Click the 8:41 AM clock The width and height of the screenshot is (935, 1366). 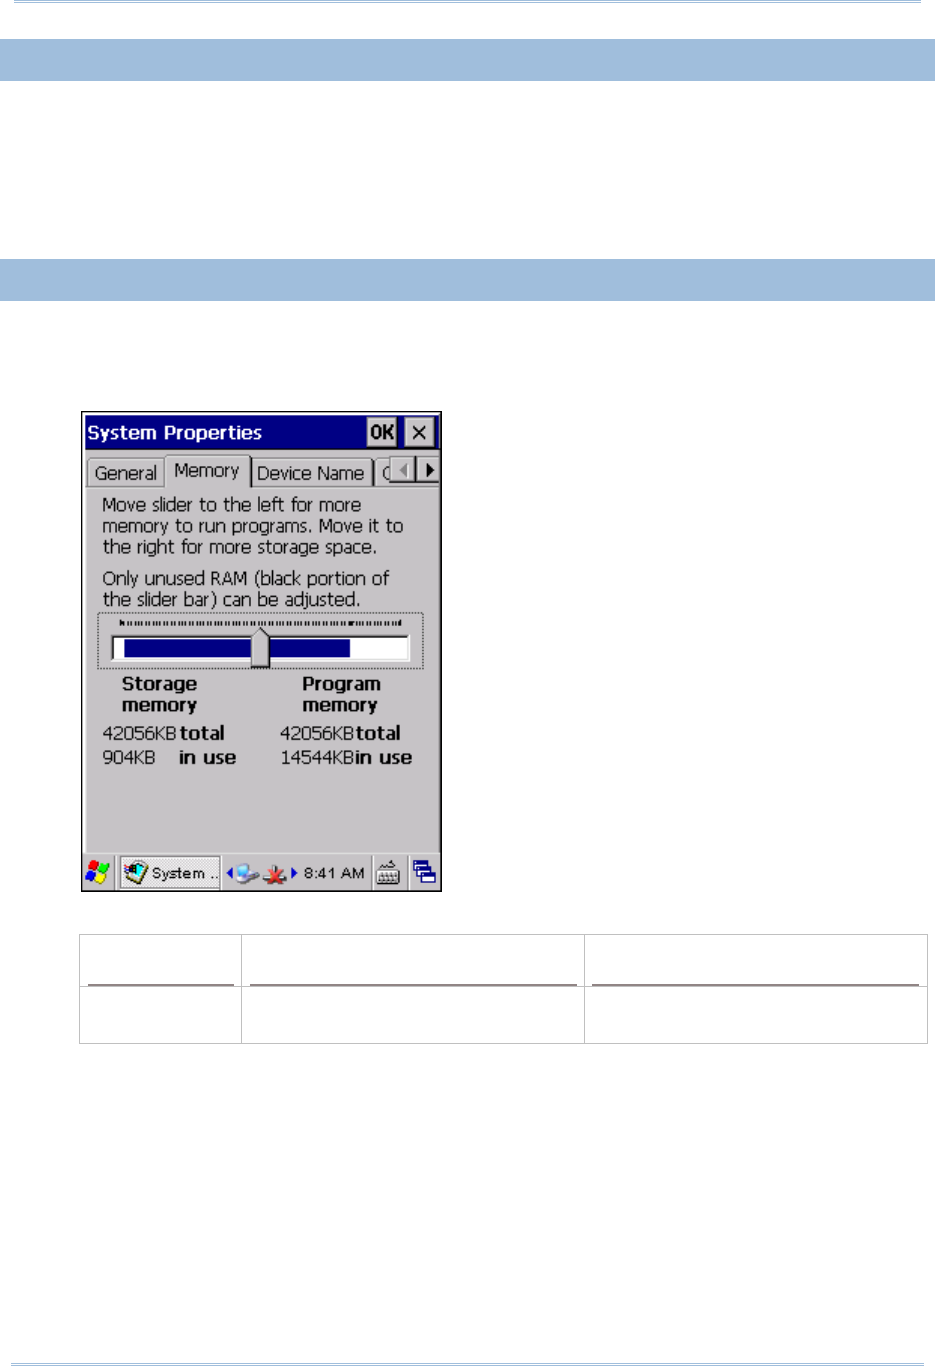(x=334, y=873)
